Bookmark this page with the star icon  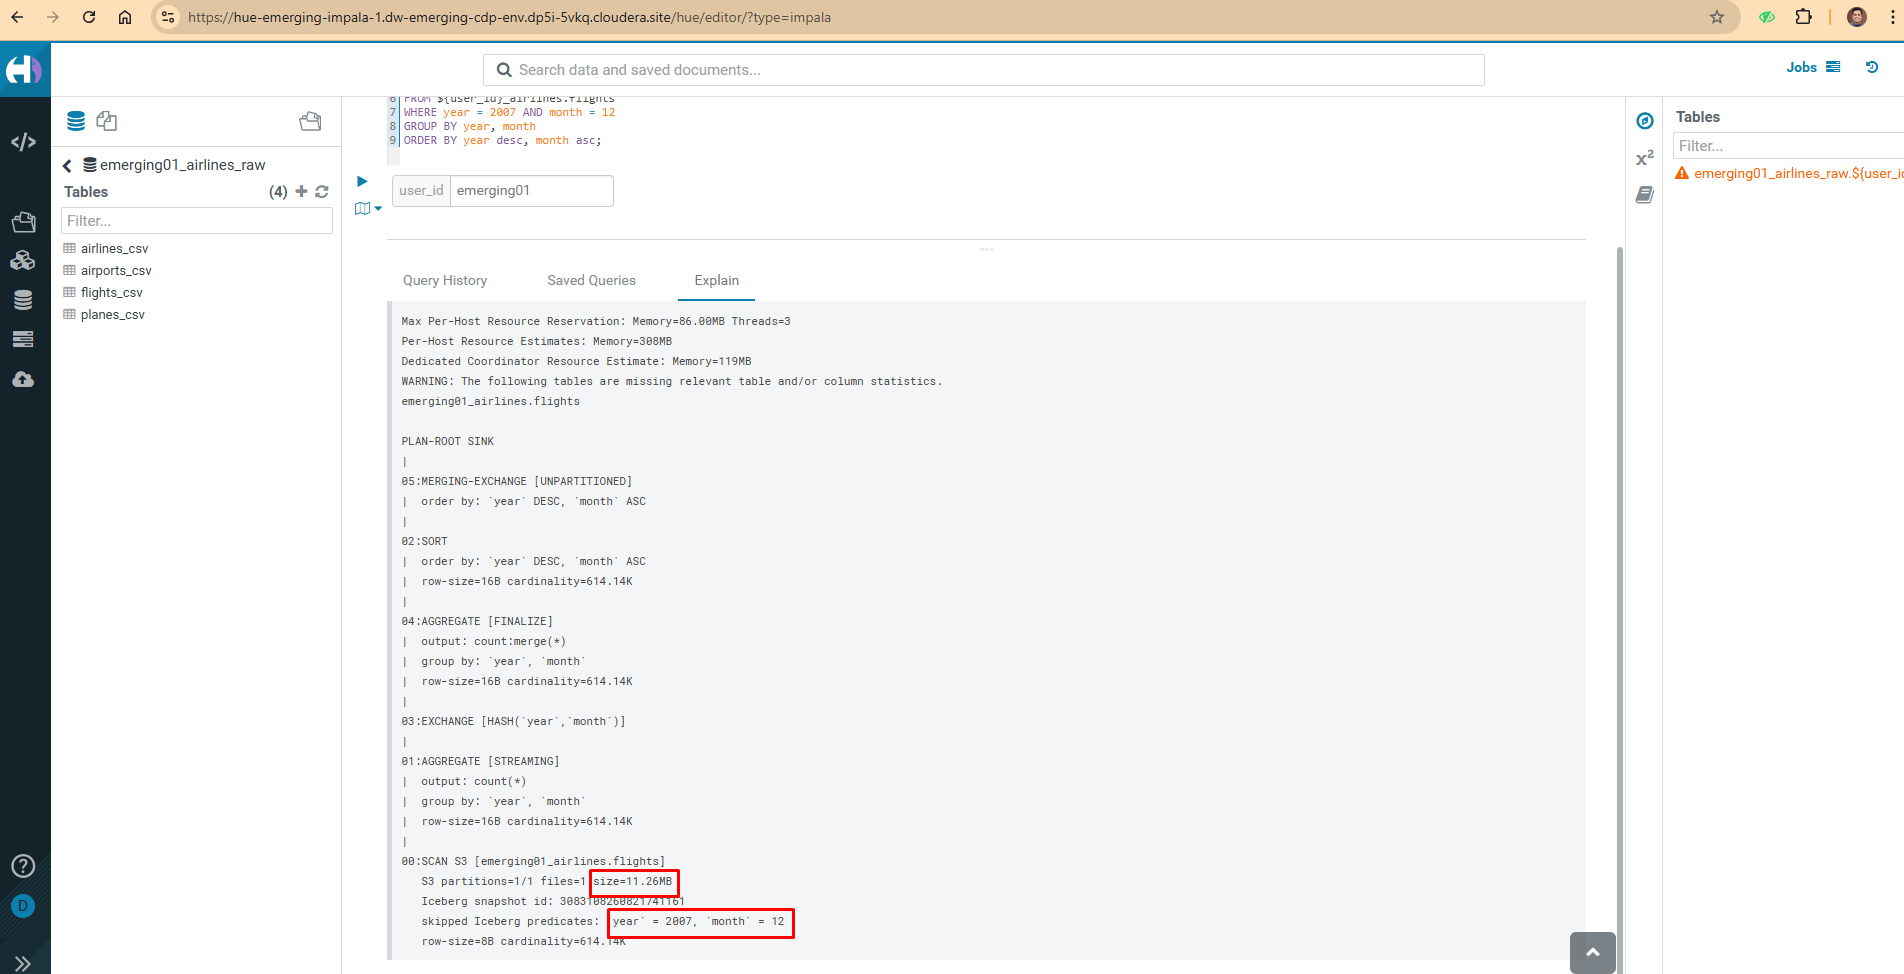coord(1717,17)
